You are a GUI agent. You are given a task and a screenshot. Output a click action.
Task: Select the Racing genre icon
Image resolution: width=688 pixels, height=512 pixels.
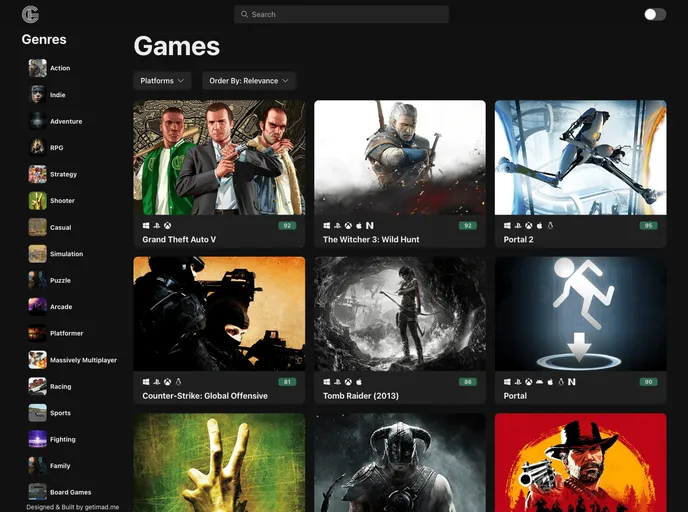pyautogui.click(x=38, y=386)
